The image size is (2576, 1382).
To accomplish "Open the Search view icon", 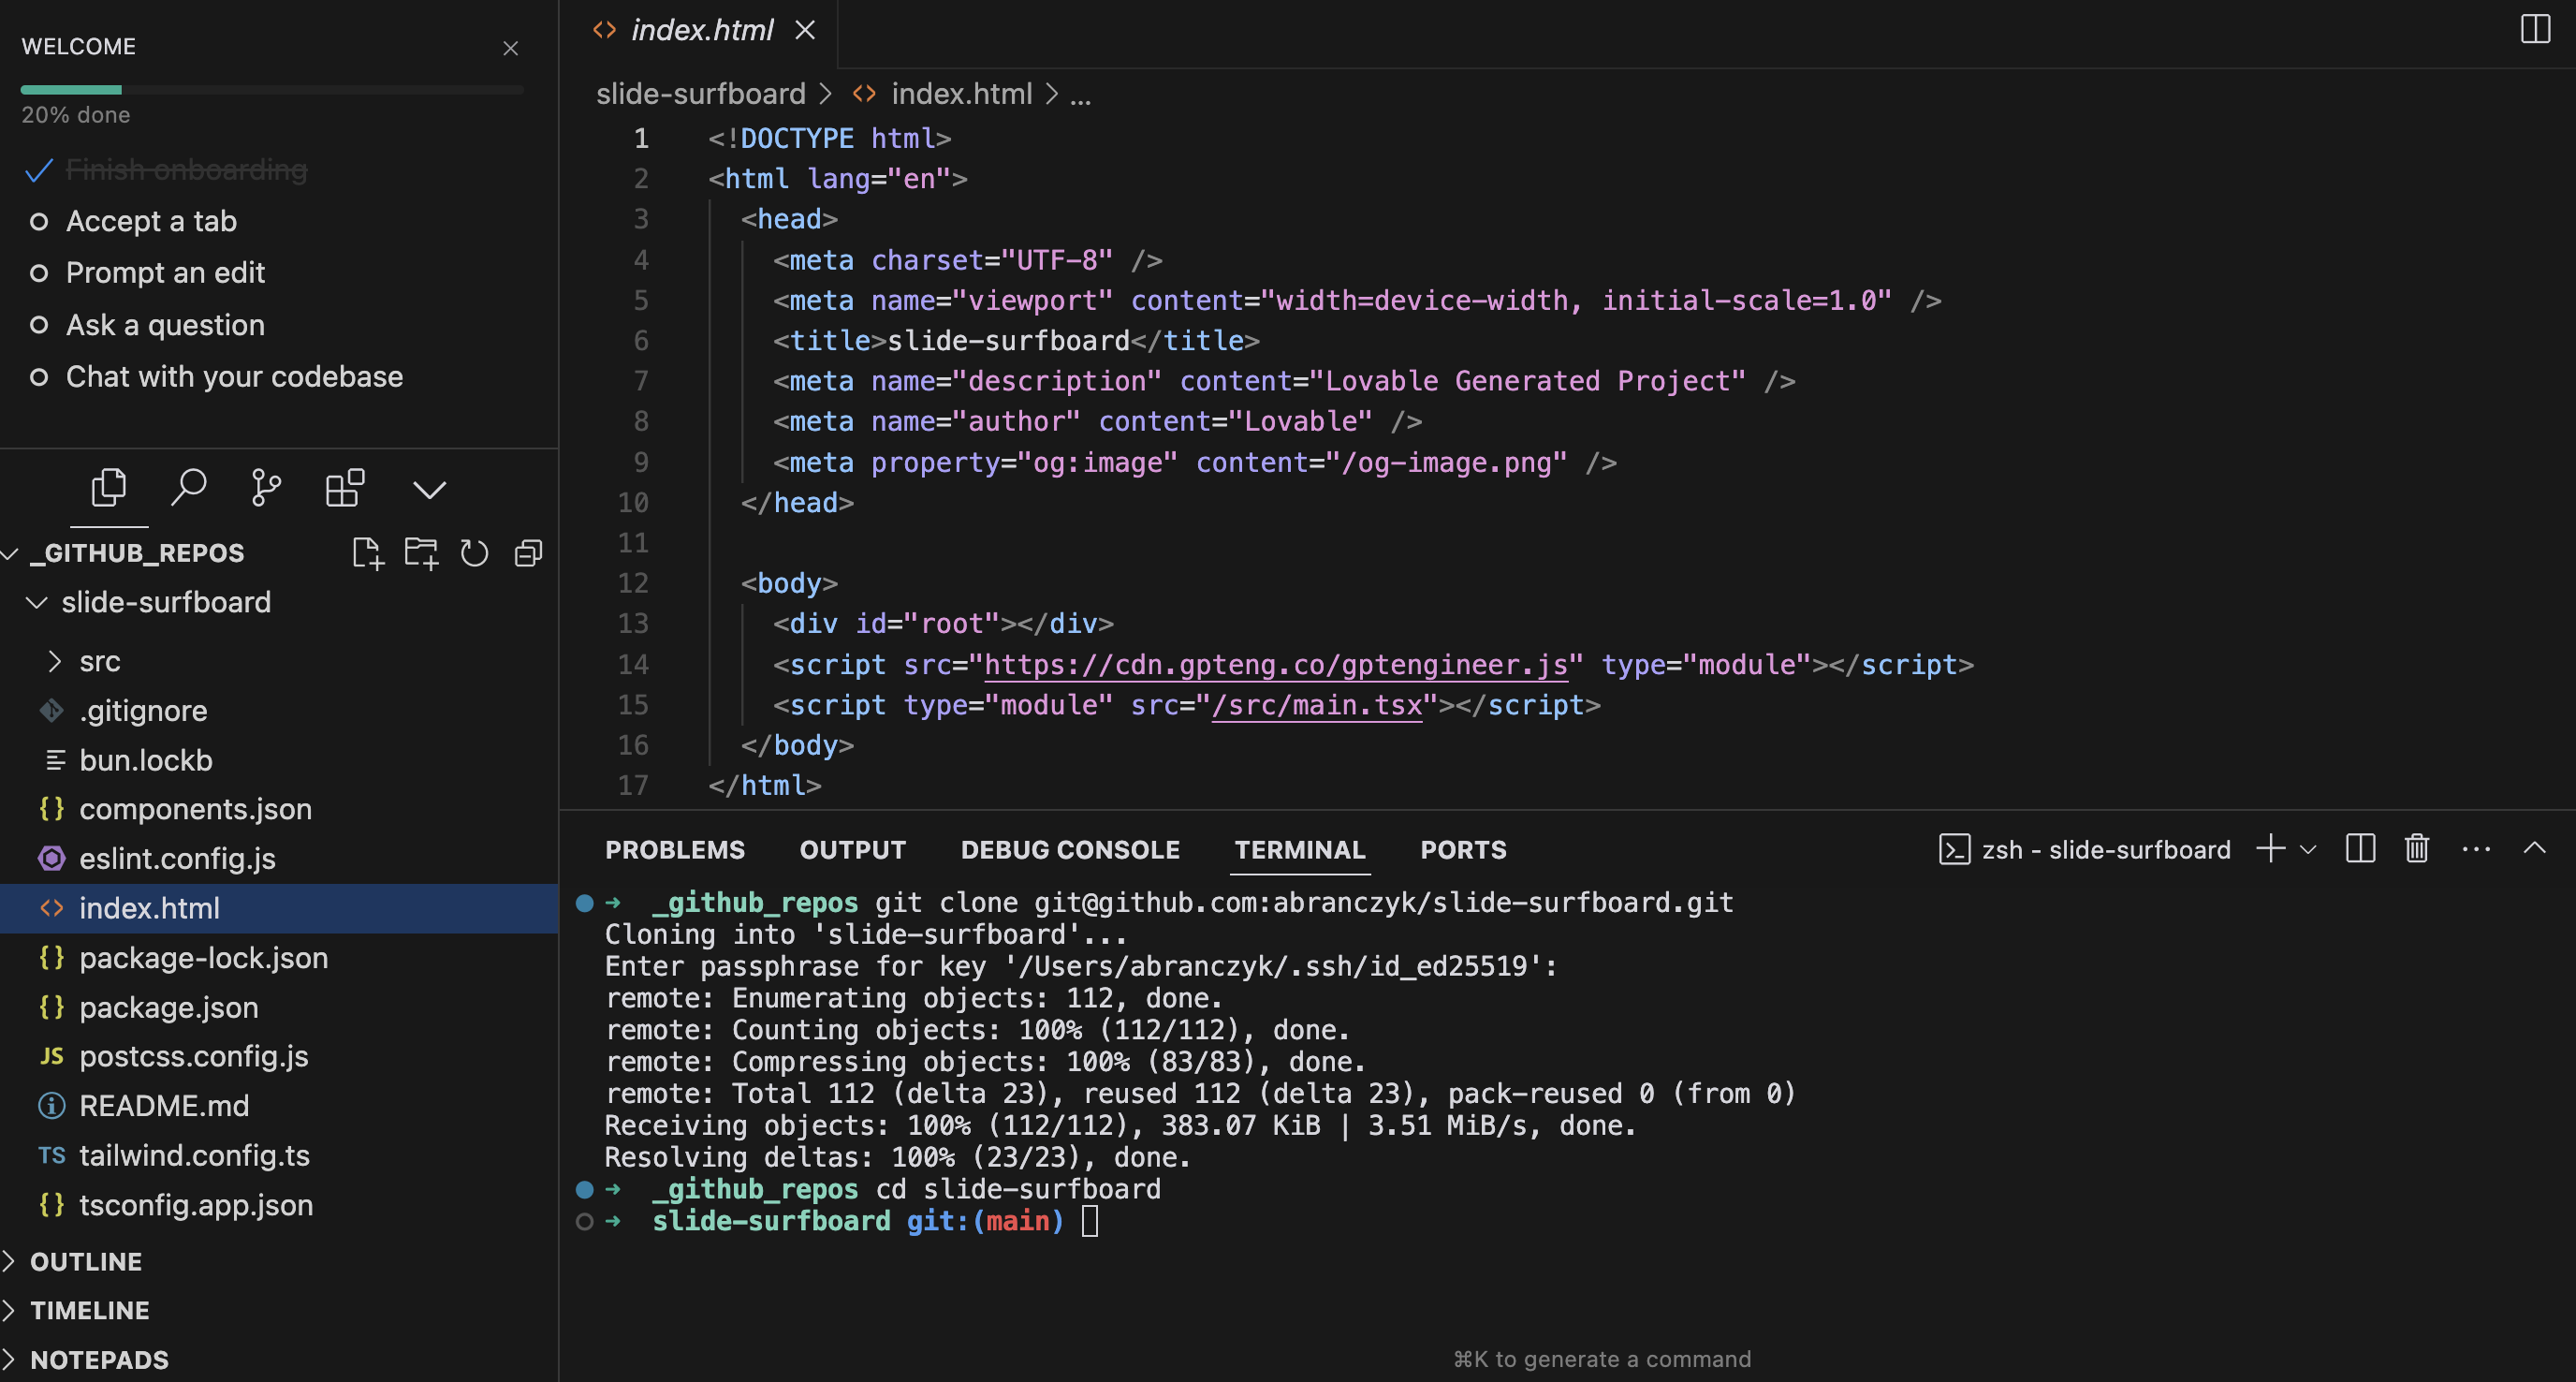I will click(x=188, y=488).
